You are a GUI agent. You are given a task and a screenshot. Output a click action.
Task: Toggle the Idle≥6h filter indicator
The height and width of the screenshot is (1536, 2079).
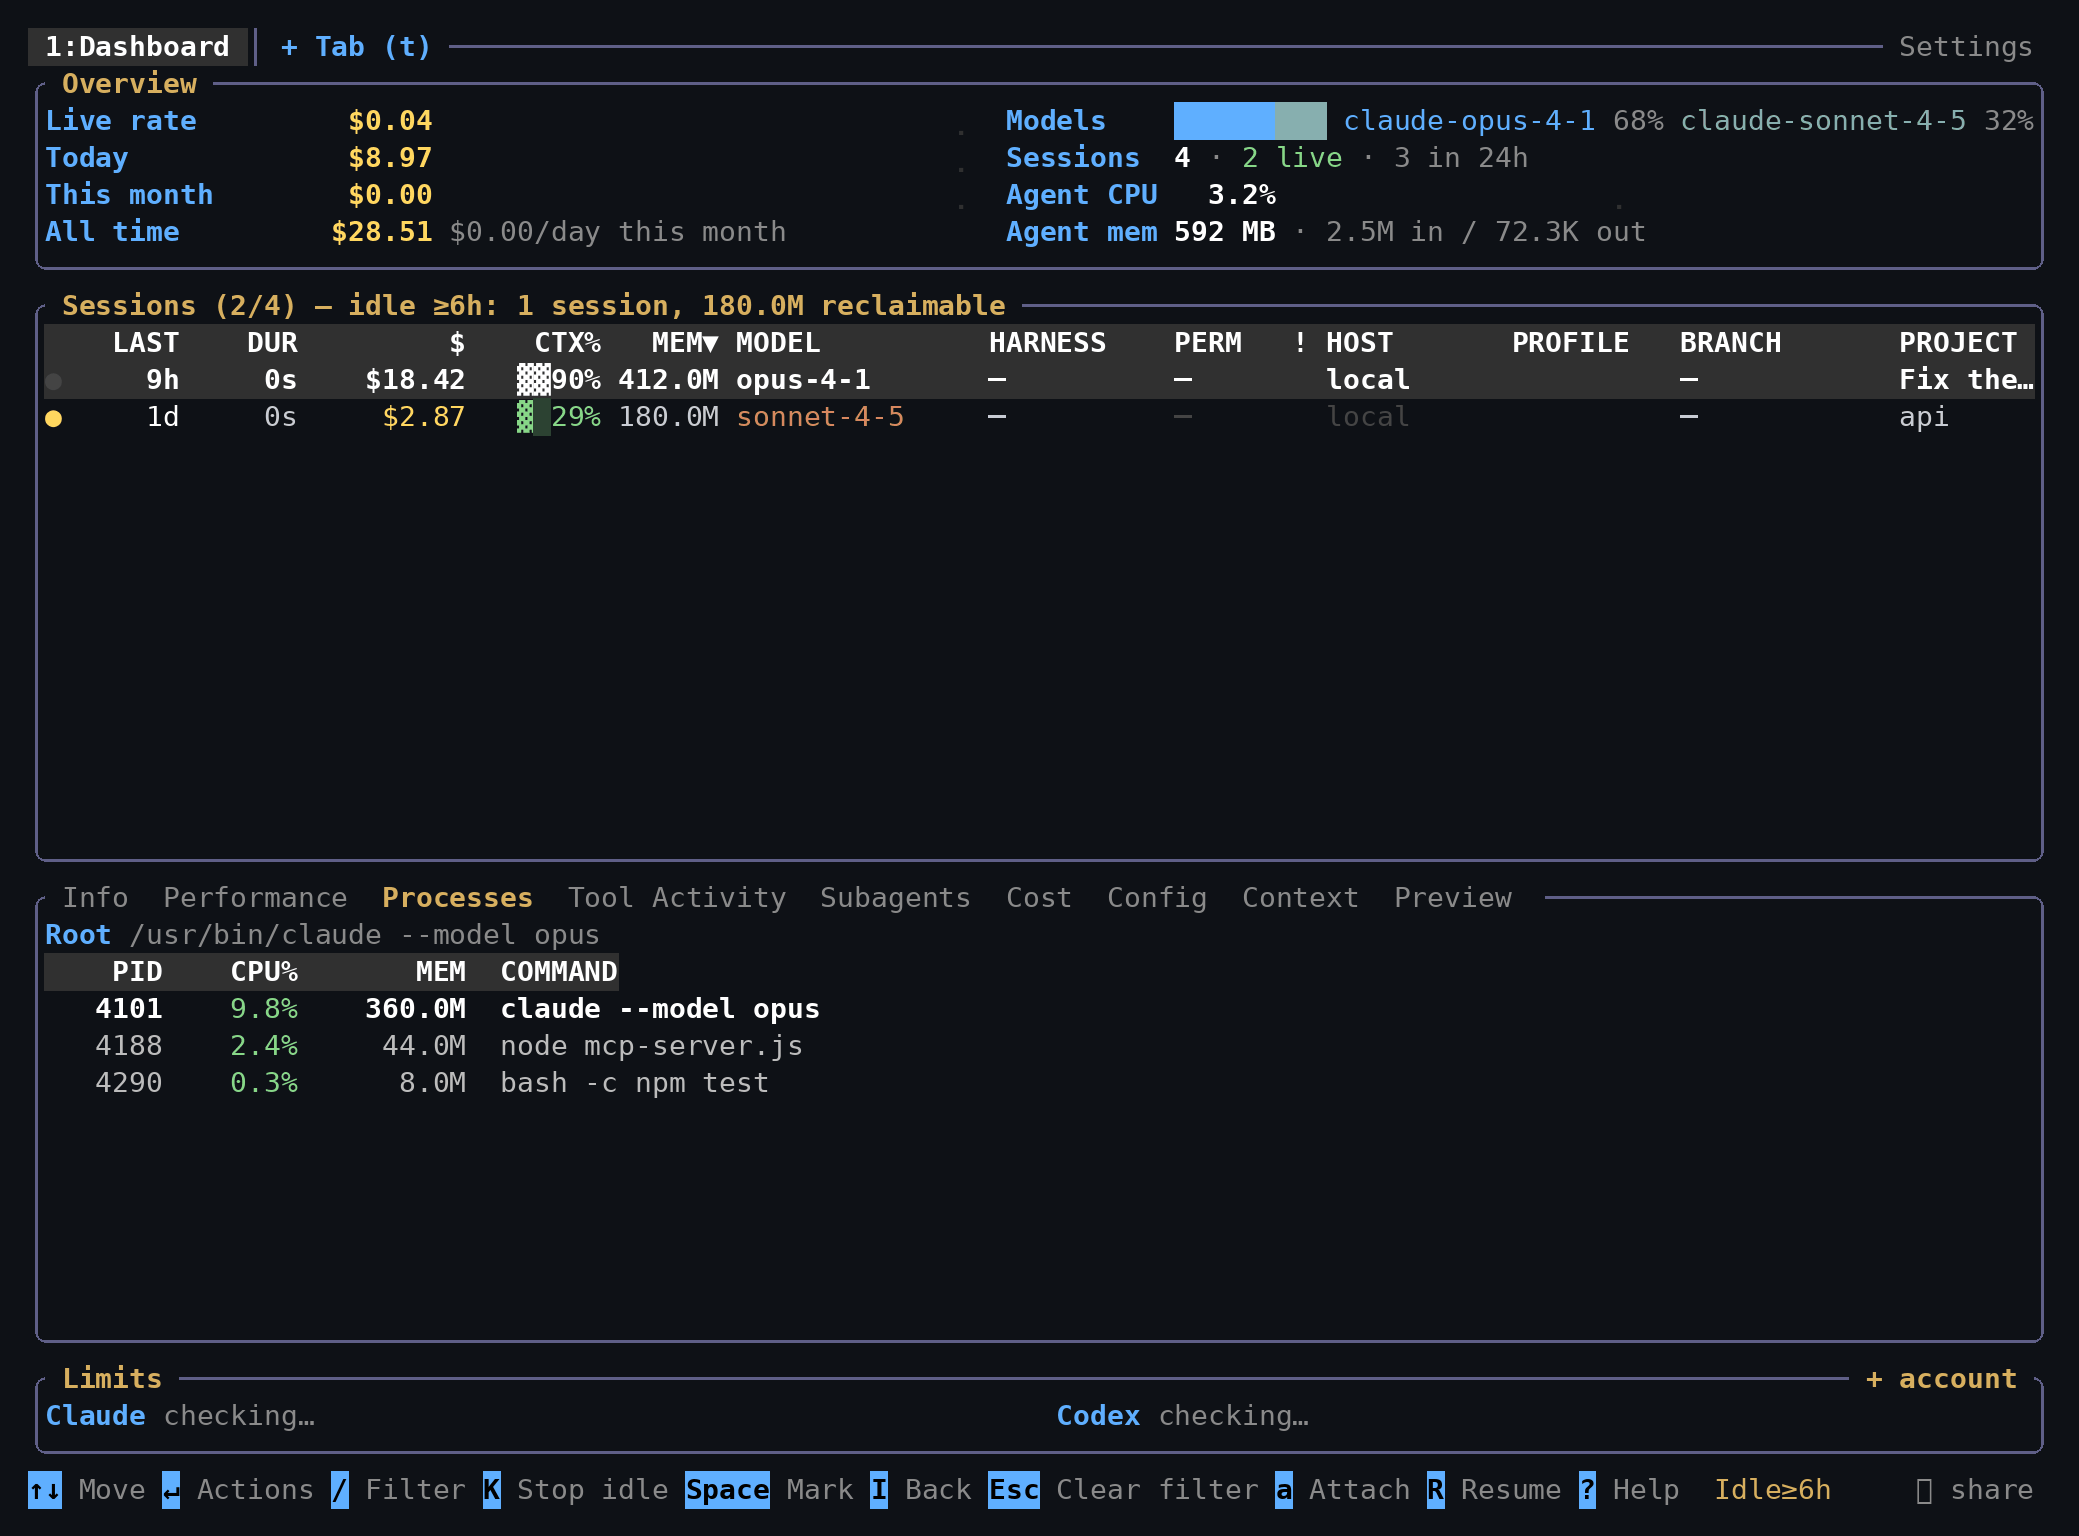pyautogui.click(x=1773, y=1490)
